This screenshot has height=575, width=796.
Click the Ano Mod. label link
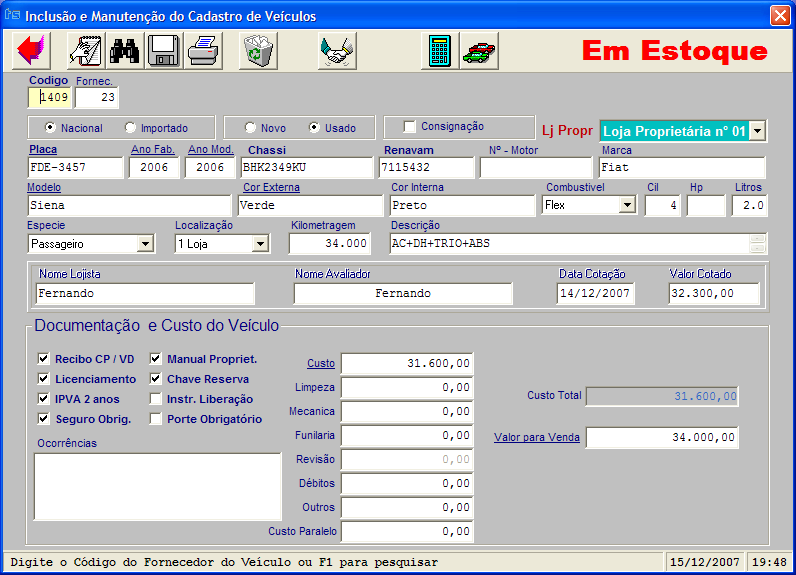pyautogui.click(x=211, y=149)
